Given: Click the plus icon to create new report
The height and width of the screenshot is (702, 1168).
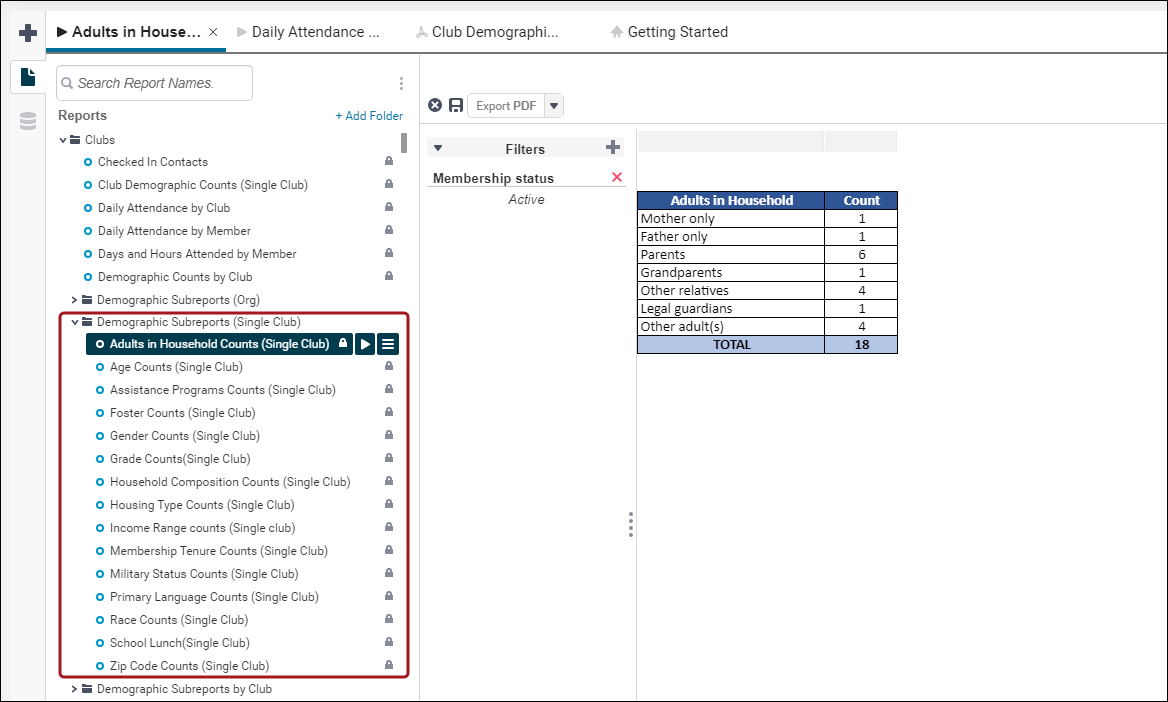Looking at the screenshot, I should pyautogui.click(x=28, y=33).
